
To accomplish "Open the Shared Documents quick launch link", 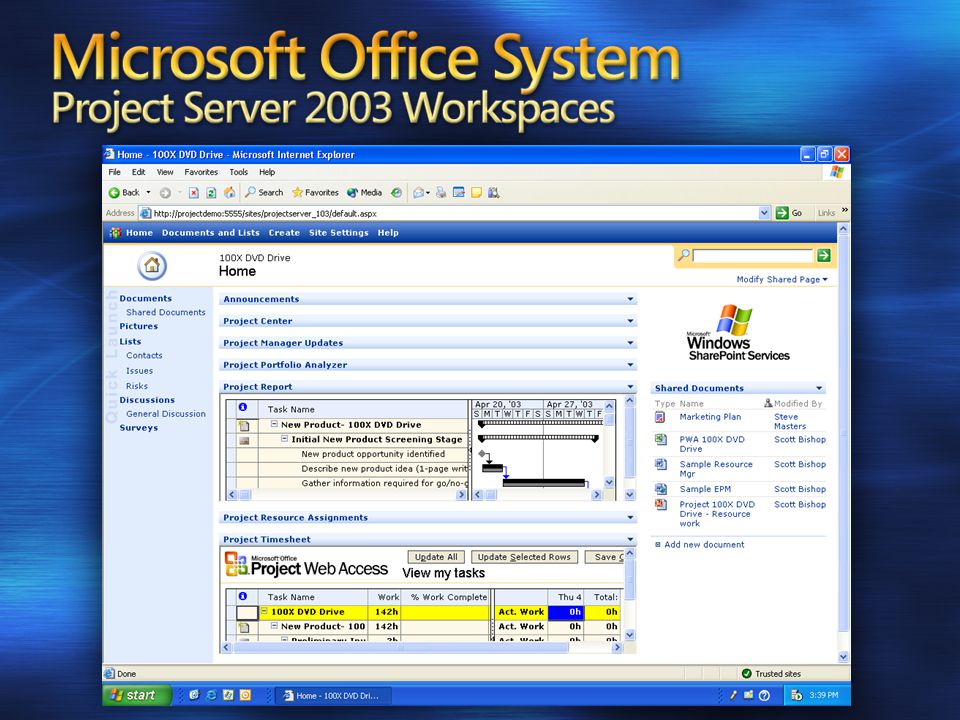I will 166,312.
